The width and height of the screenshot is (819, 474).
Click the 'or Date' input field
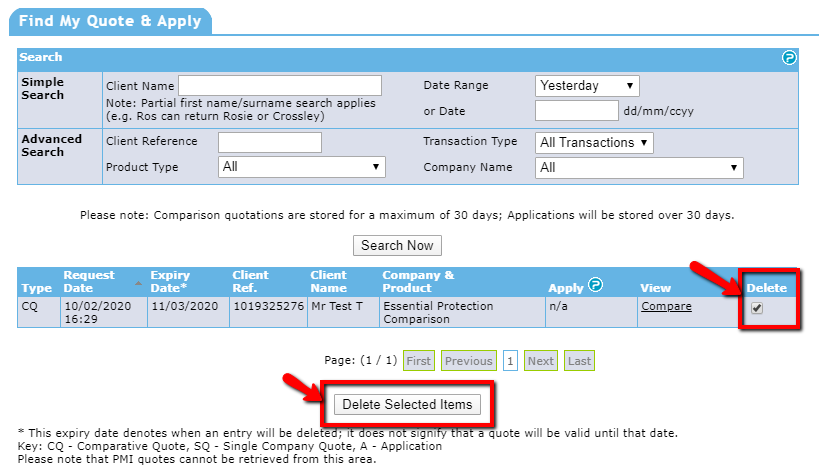point(576,111)
